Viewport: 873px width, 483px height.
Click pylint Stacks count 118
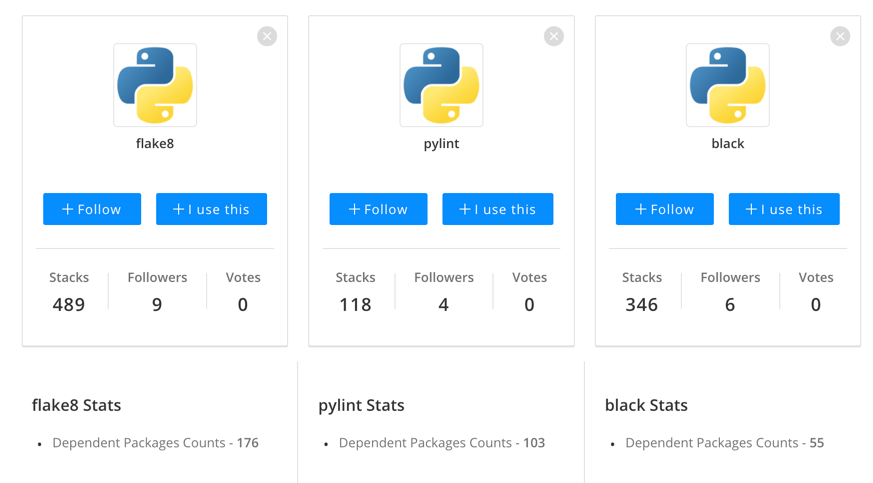(355, 305)
